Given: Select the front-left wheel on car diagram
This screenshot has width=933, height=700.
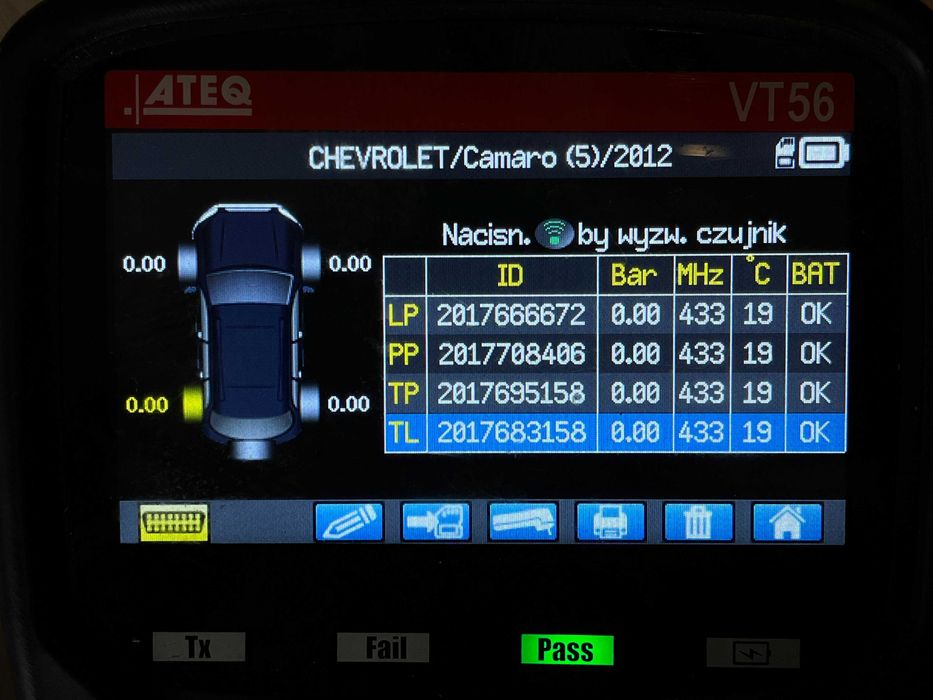Looking at the screenshot, I should (188, 262).
